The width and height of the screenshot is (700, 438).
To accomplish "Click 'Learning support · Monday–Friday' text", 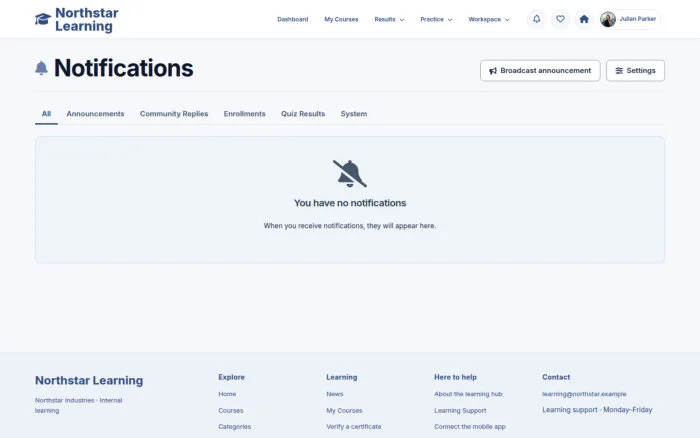I will (x=597, y=410).
